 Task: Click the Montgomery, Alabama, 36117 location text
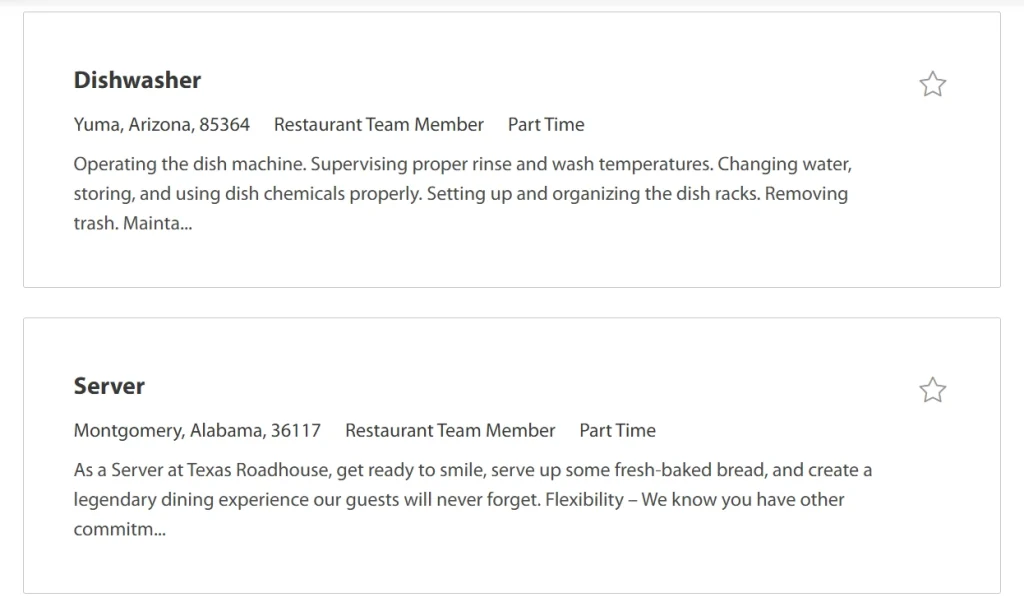pyautogui.click(x=196, y=430)
